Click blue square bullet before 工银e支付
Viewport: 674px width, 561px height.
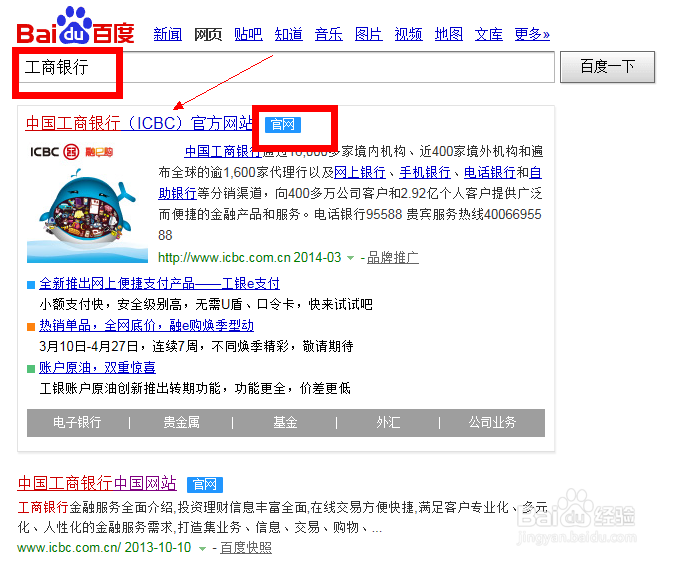coord(31,285)
